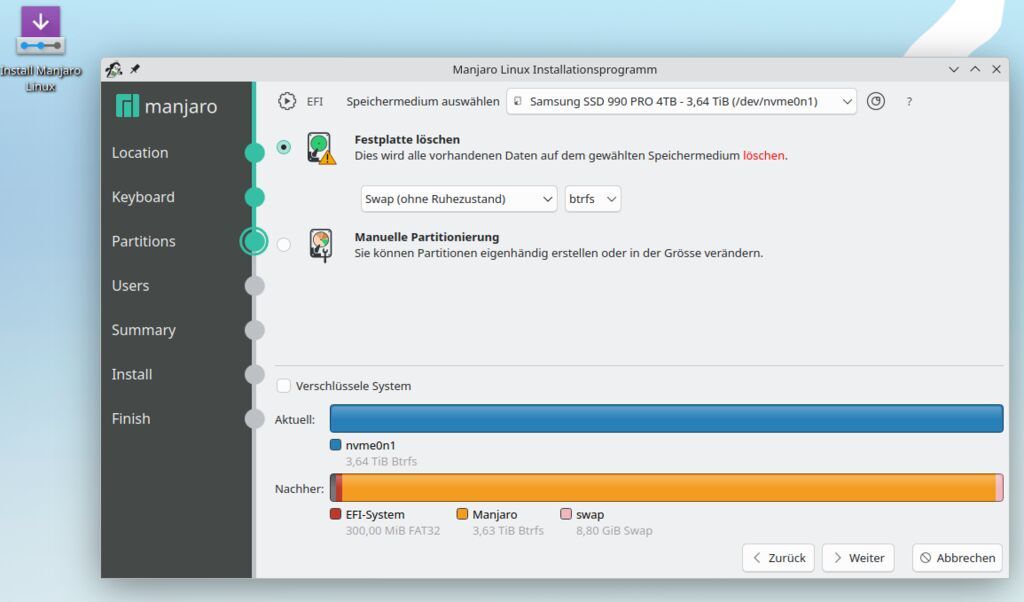1024x602 pixels.
Task: Go to the Keyboard step in sidebar
Action: [143, 197]
